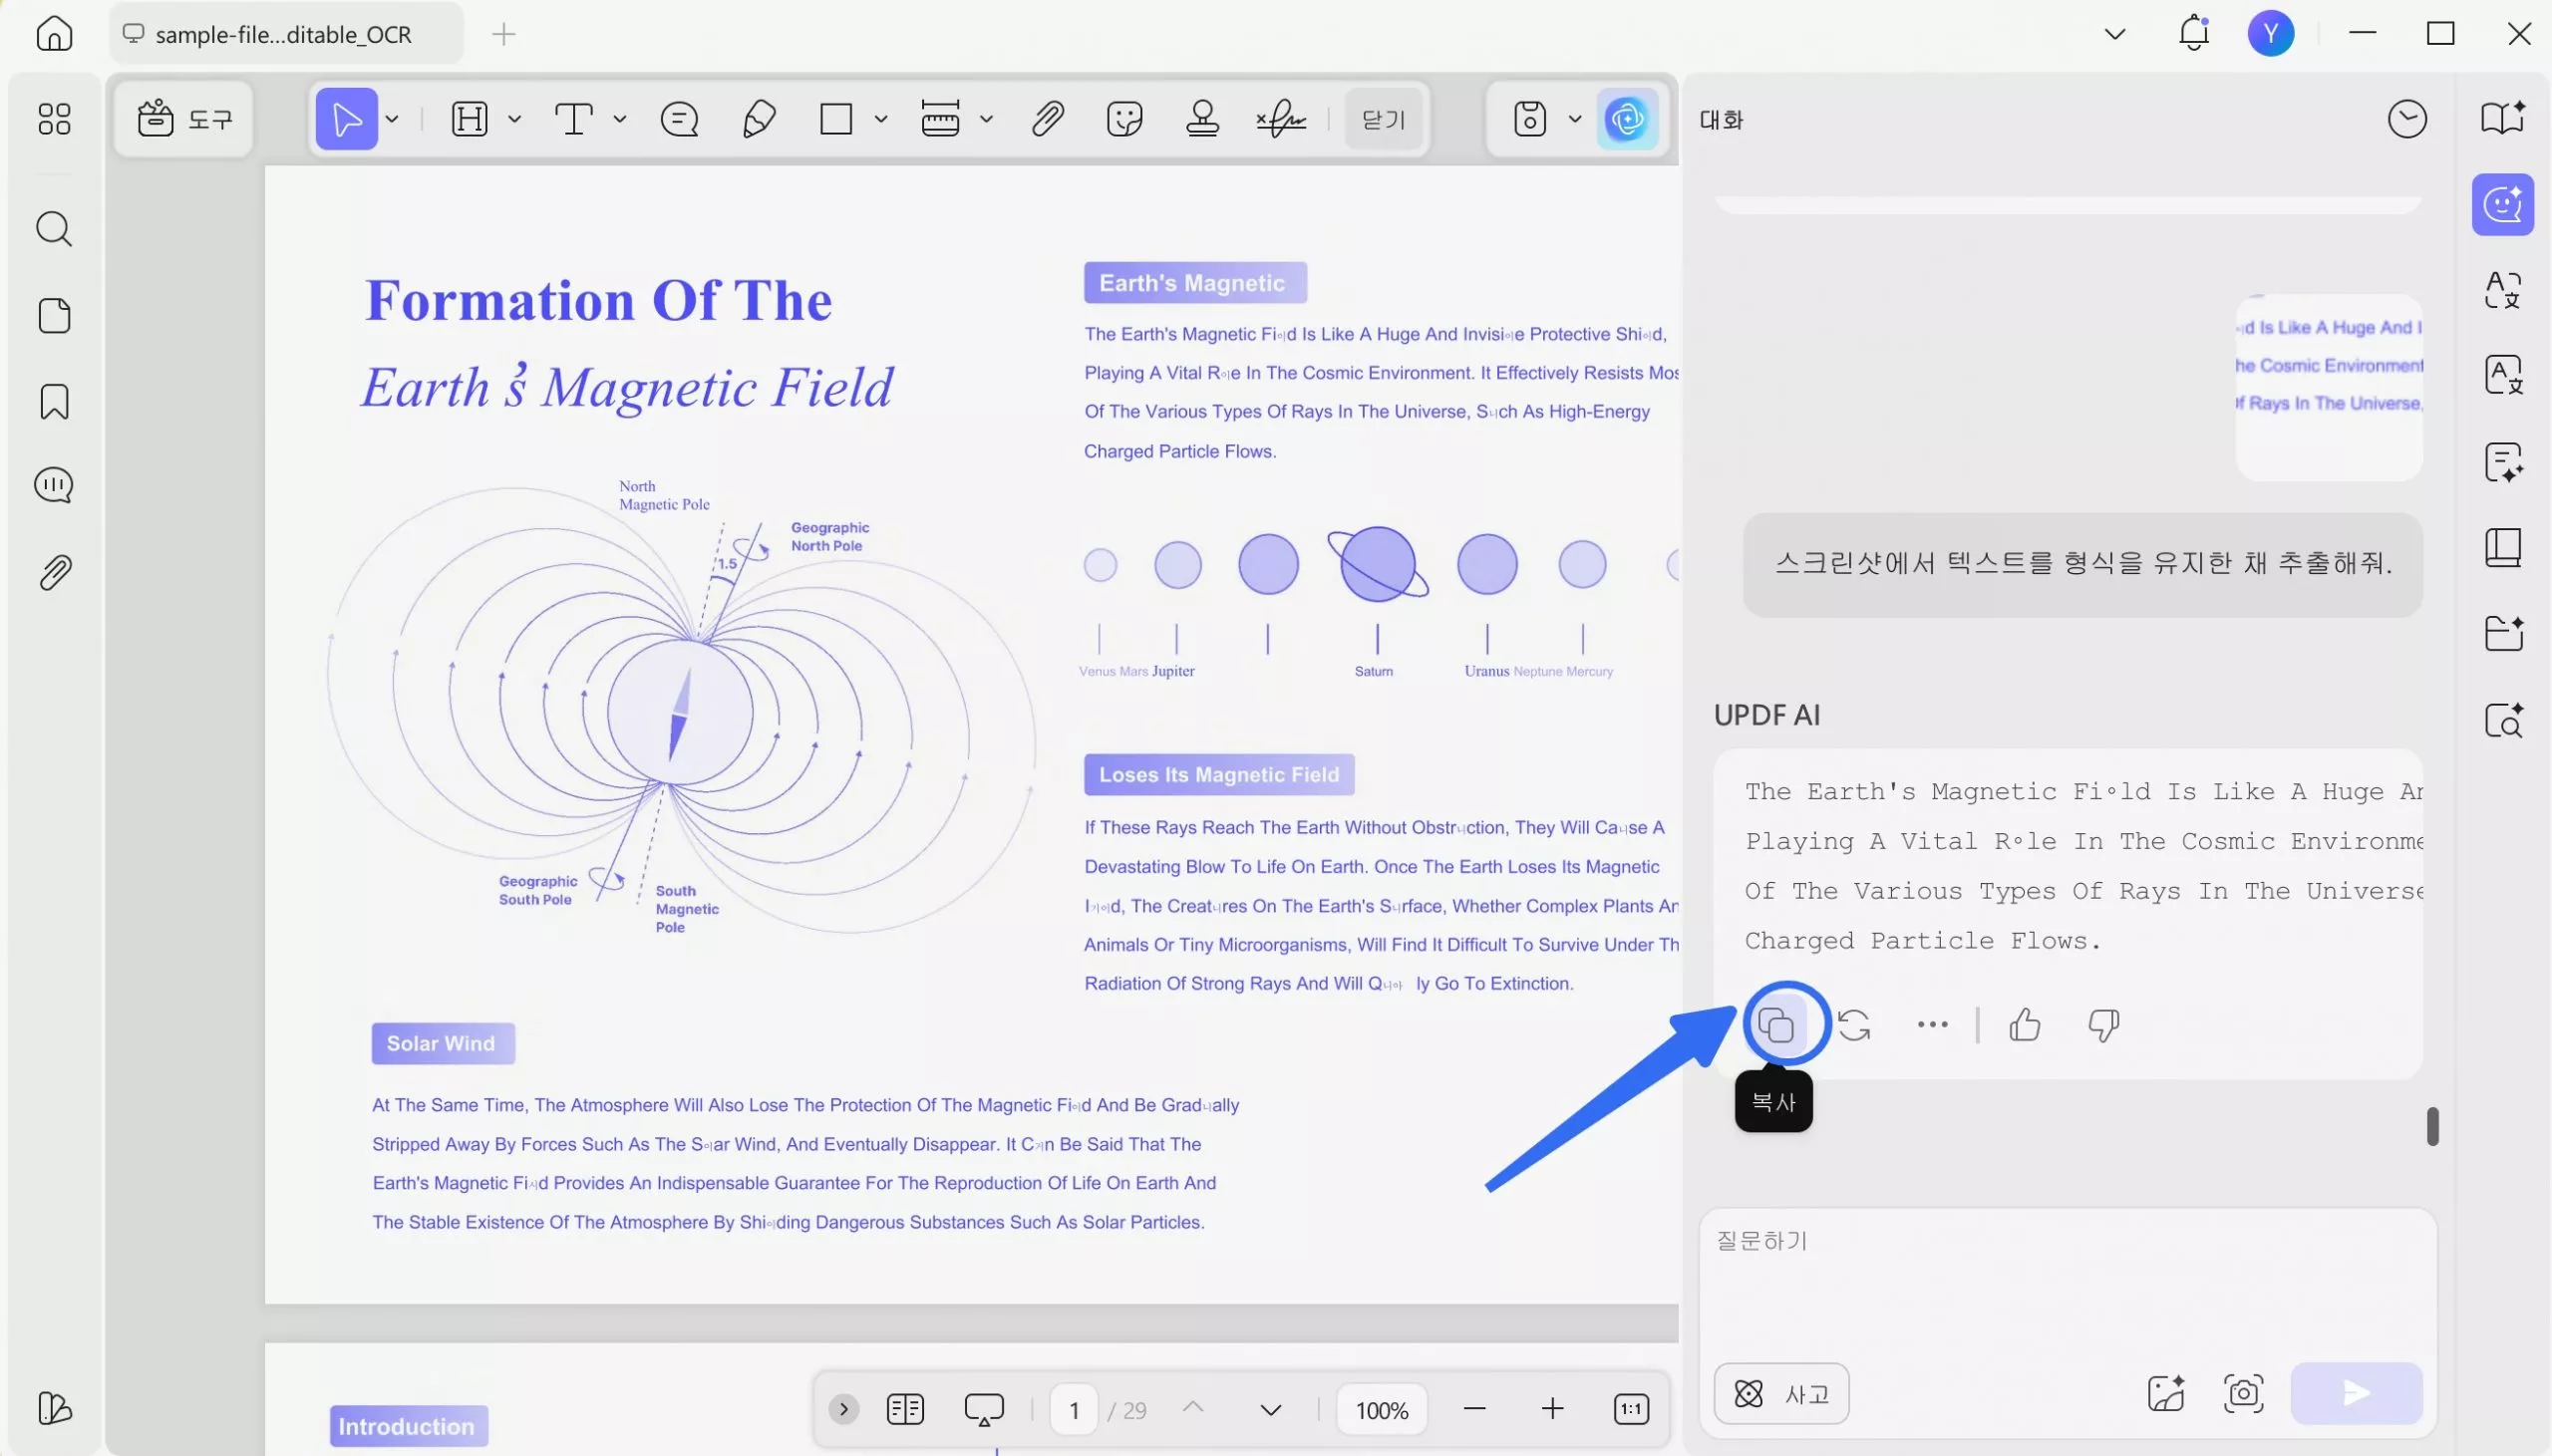Take a screenshot for AI chat

(x=2243, y=1393)
